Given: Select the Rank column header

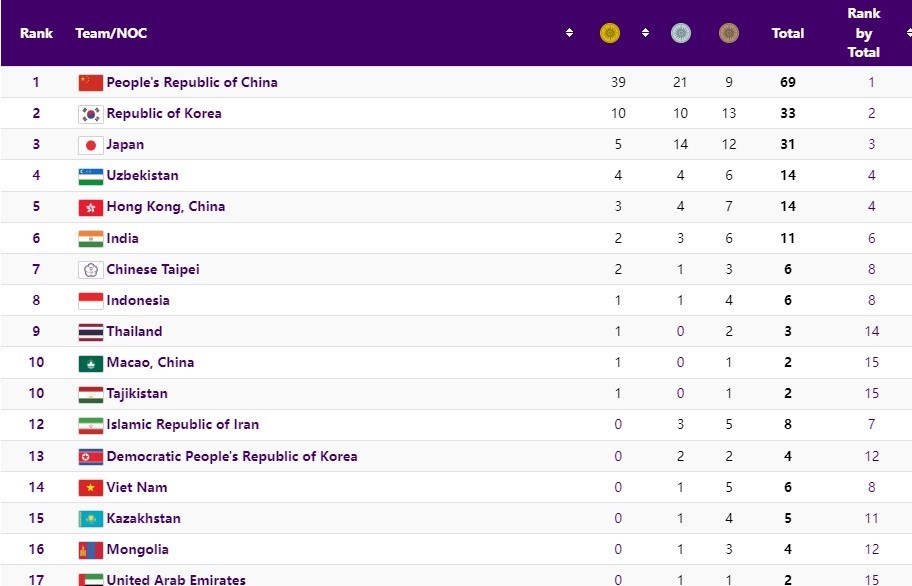Looking at the screenshot, I should 37,33.
